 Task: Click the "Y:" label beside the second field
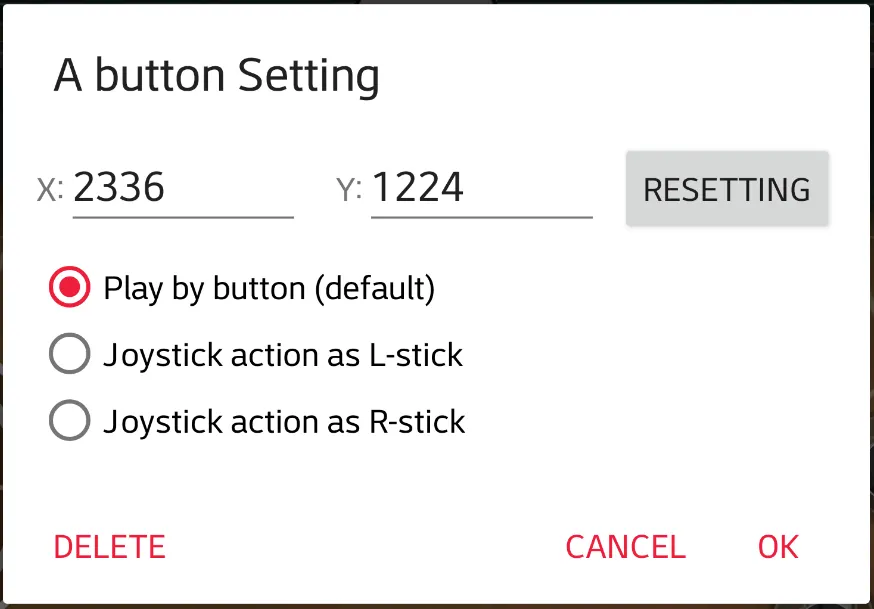pos(349,190)
